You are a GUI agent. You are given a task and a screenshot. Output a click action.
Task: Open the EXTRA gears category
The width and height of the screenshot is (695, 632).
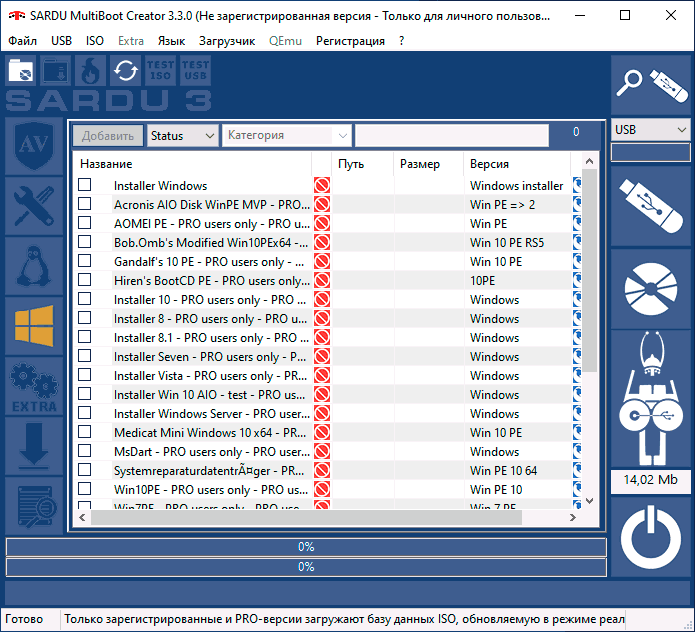[x=34, y=386]
